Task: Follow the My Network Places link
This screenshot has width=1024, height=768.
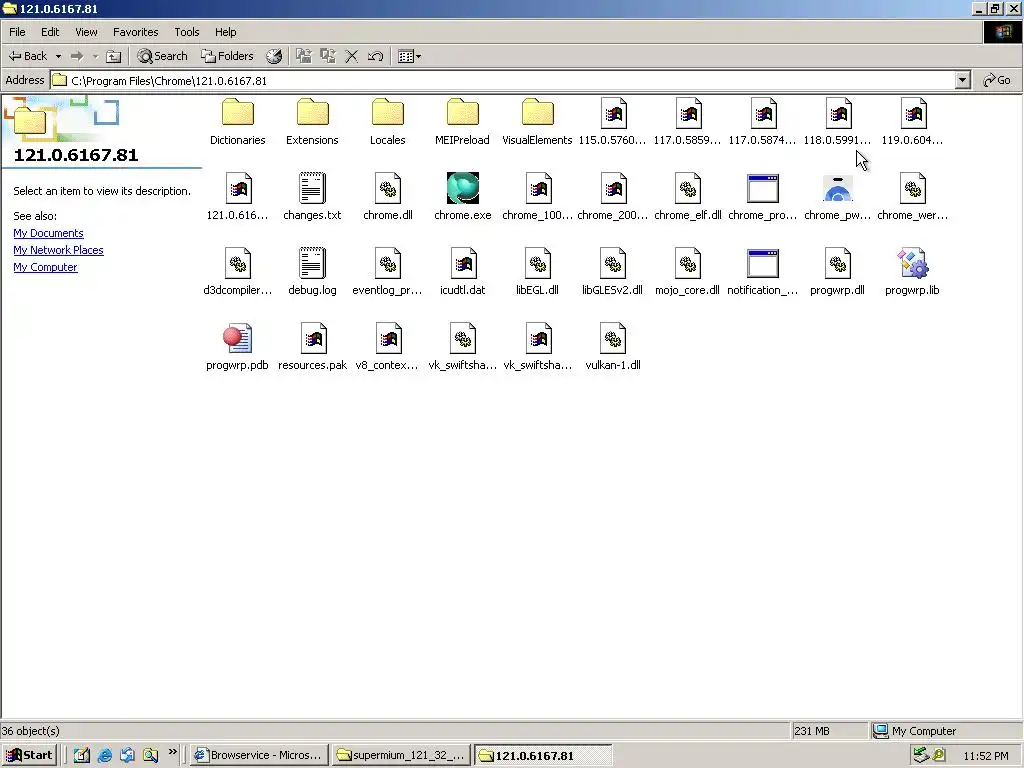Action: 58,250
